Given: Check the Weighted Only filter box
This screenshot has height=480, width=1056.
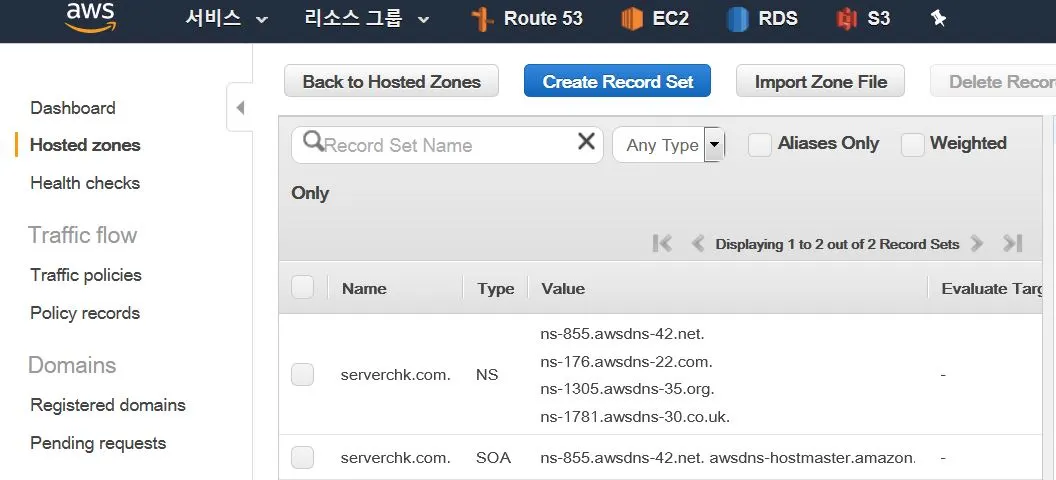Looking at the screenshot, I should coord(913,145).
